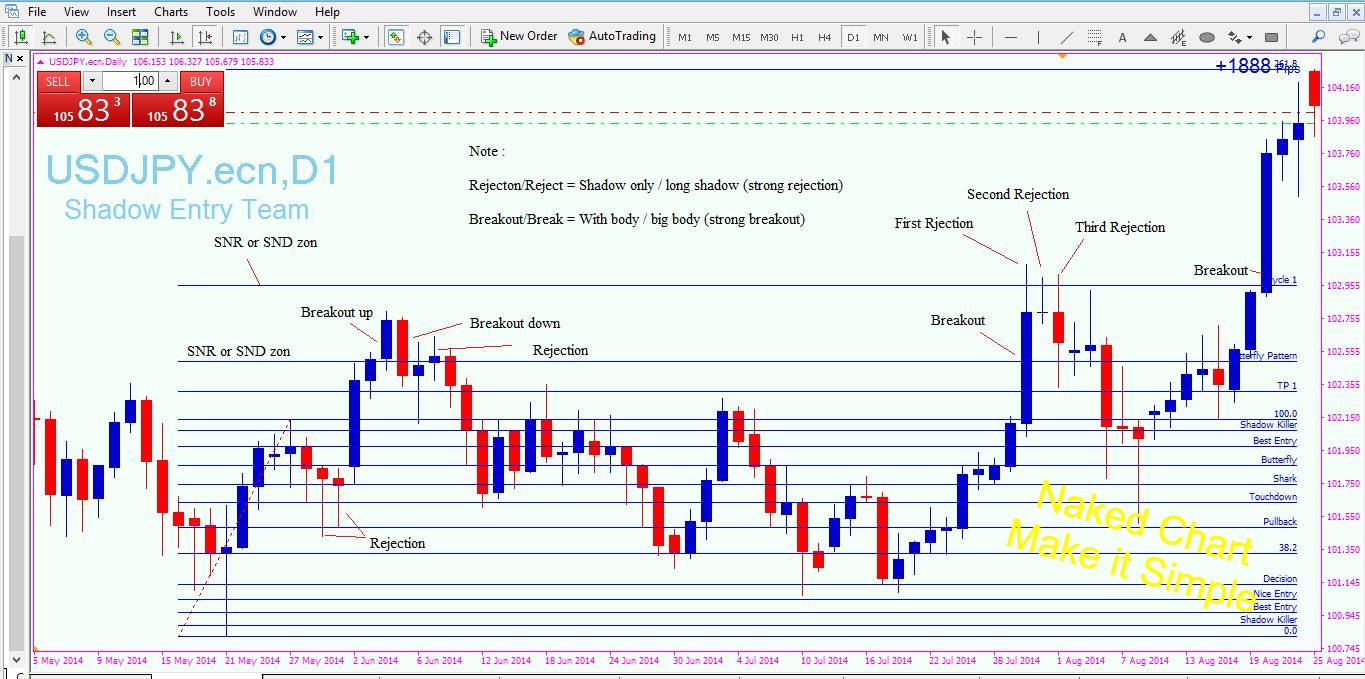The height and width of the screenshot is (679, 1365).
Task: Toggle auto scroll for the chart
Action: [176, 37]
